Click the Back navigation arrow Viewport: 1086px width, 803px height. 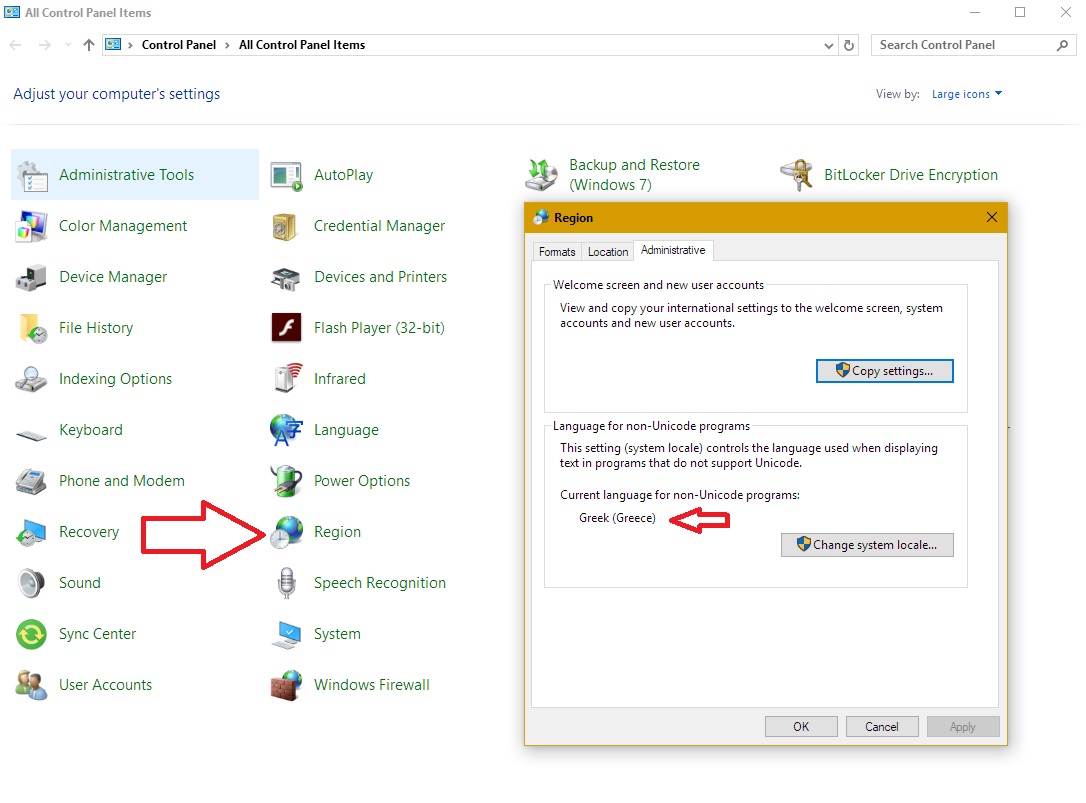click(x=15, y=45)
